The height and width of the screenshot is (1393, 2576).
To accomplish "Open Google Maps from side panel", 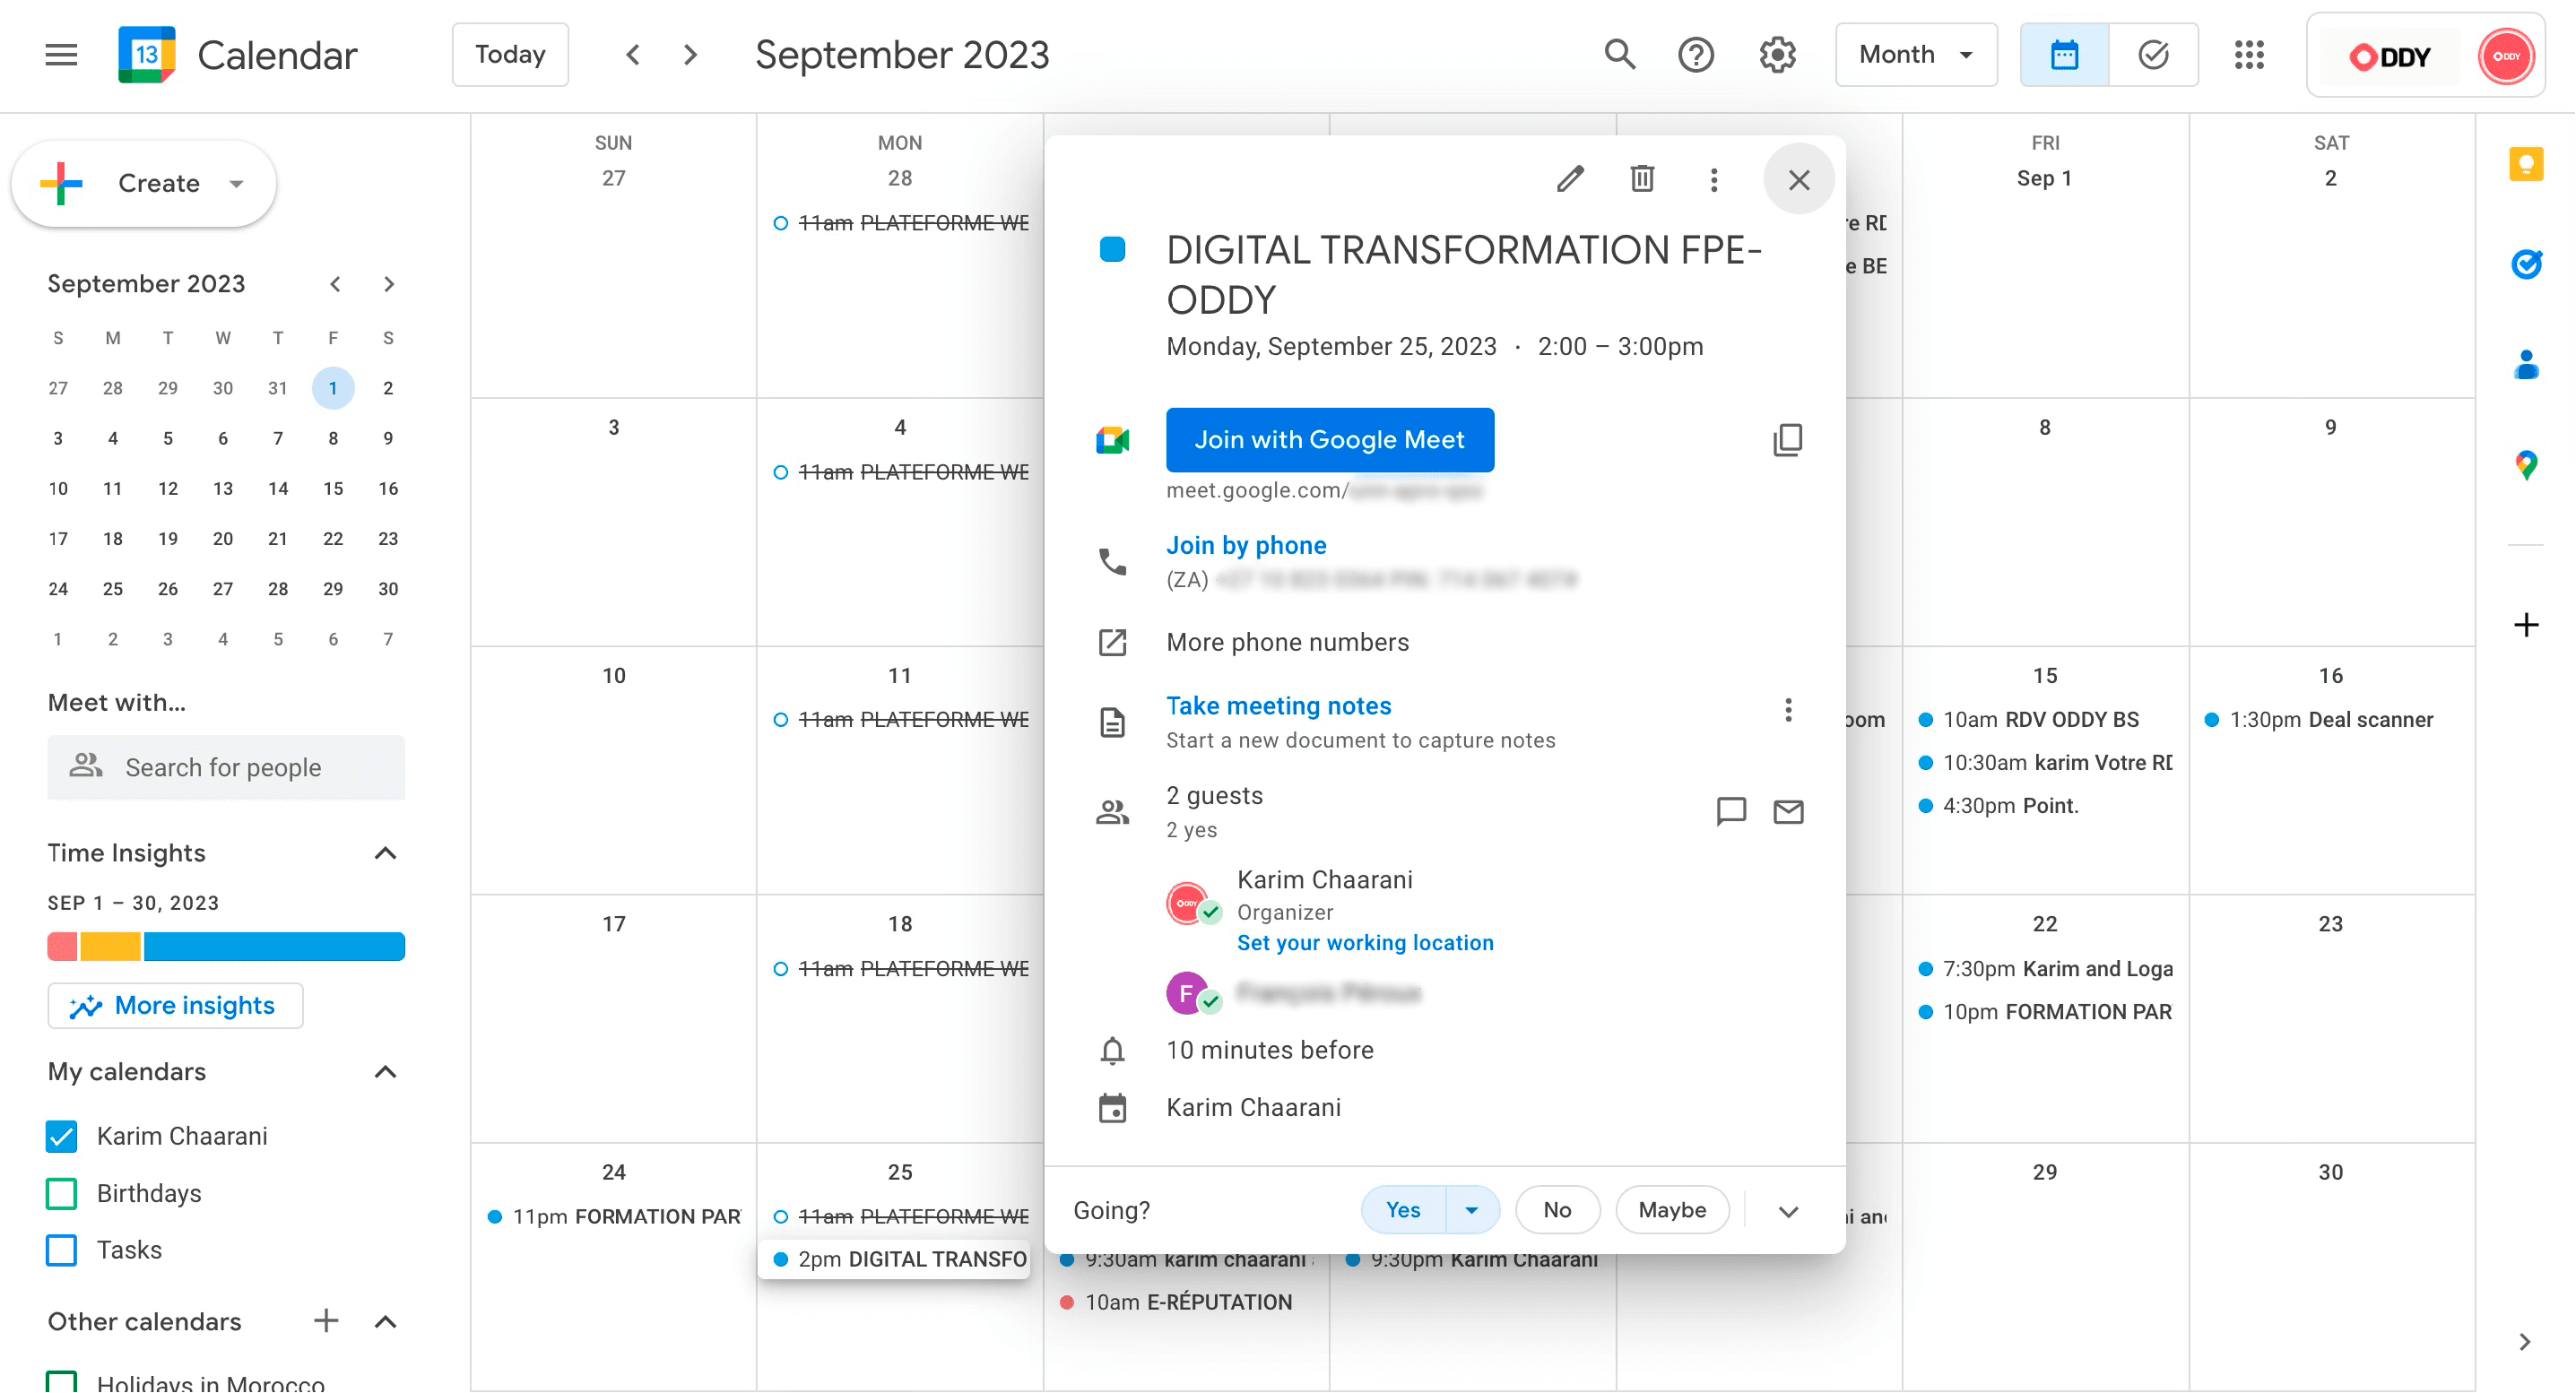I will click(2526, 465).
